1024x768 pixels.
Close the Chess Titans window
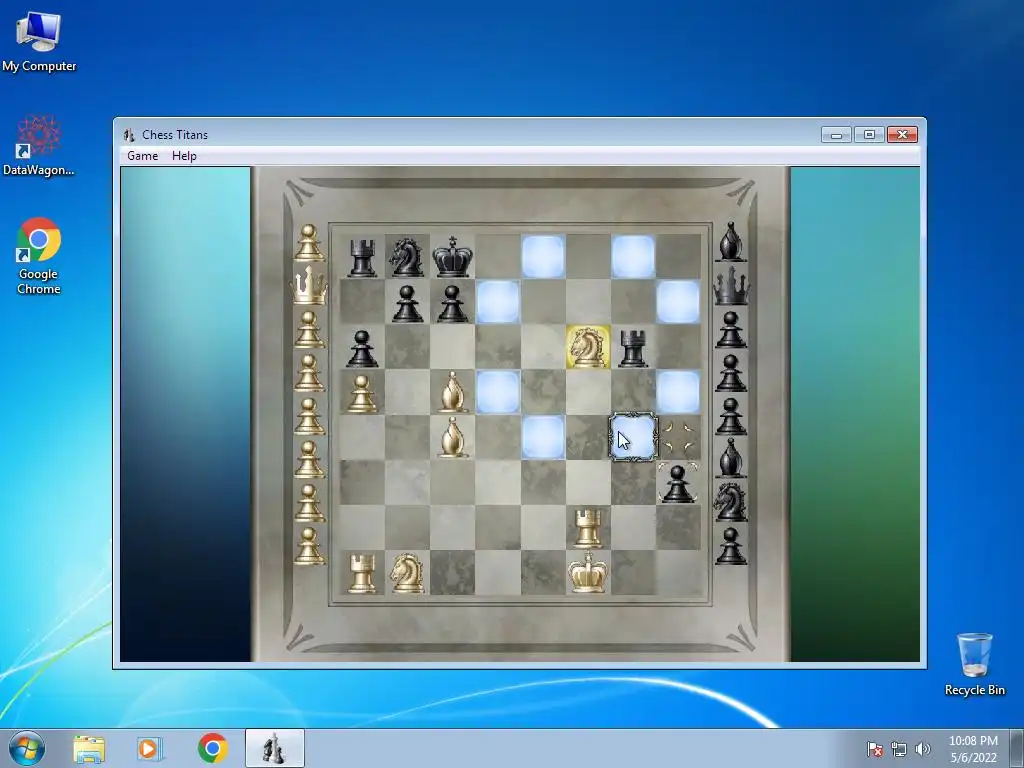click(903, 135)
